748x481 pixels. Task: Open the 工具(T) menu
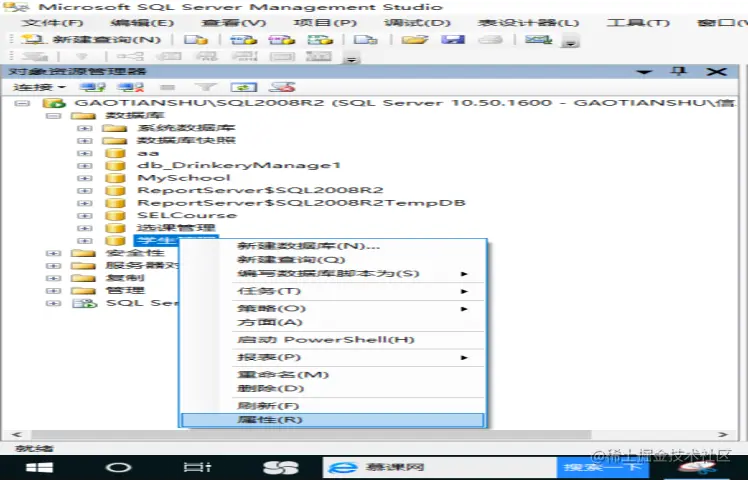638,23
